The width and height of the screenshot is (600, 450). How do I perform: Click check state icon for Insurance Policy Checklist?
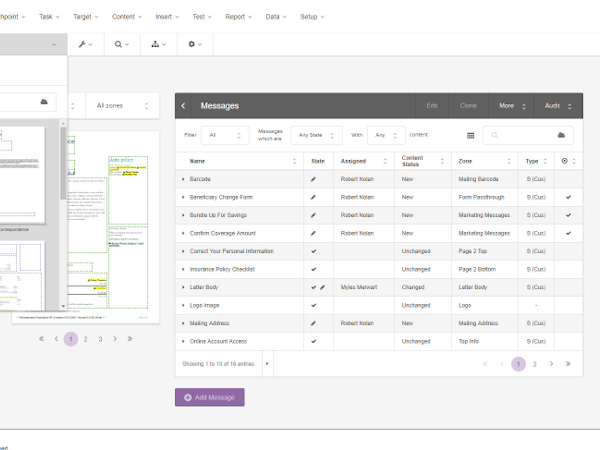click(x=314, y=269)
